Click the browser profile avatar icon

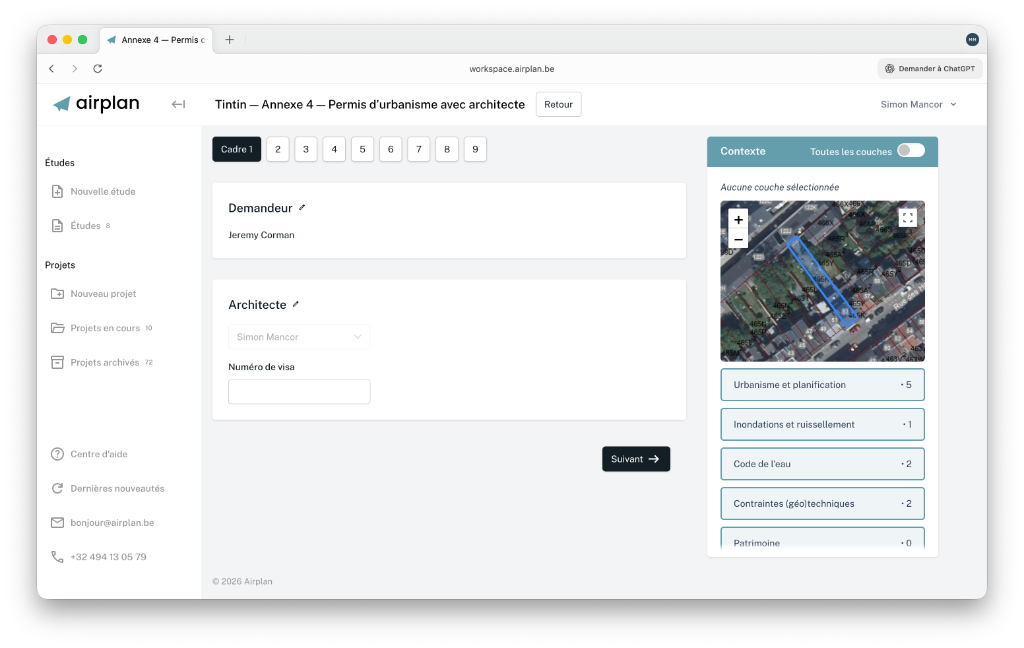972,40
